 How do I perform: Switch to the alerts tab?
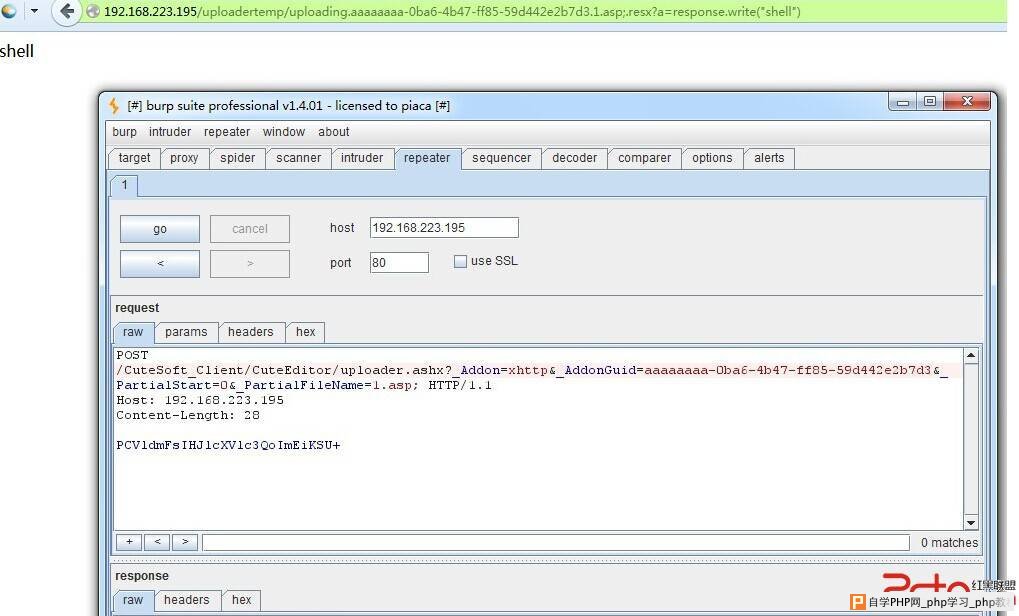pyautogui.click(x=769, y=158)
